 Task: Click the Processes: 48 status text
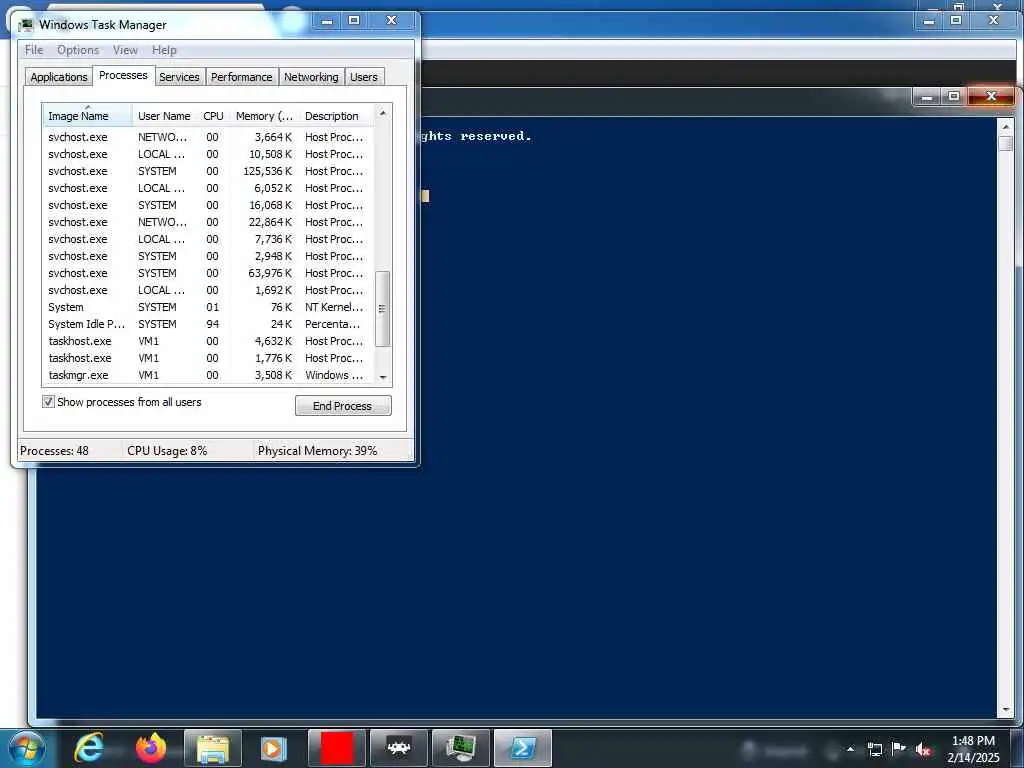(x=54, y=451)
